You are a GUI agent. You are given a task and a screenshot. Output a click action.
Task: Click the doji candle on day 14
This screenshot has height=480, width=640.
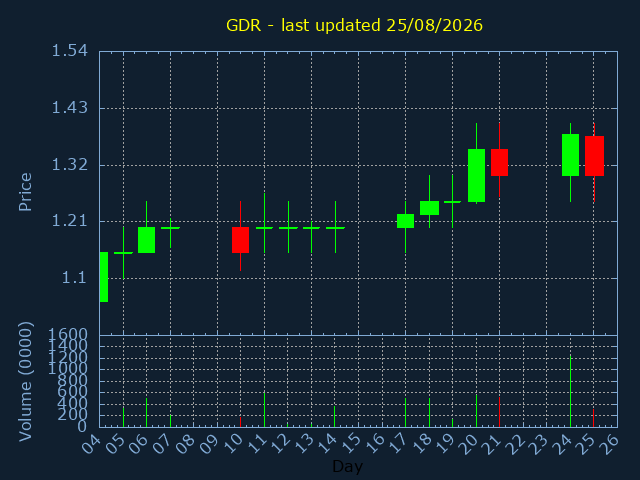pos(336,228)
